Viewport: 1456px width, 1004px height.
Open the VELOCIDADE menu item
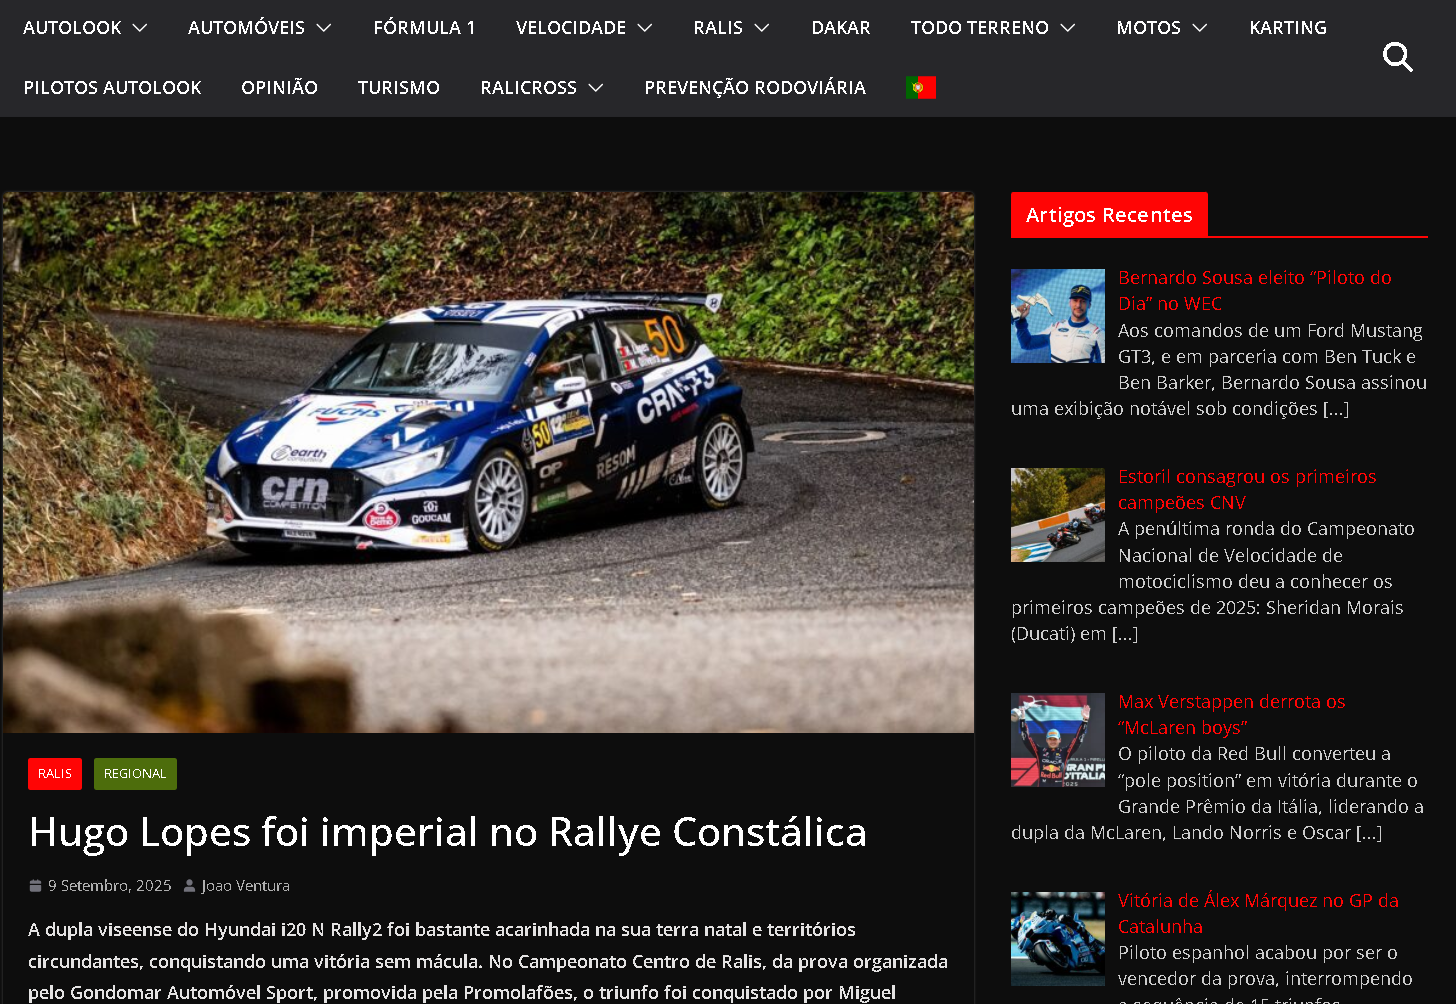tap(571, 28)
